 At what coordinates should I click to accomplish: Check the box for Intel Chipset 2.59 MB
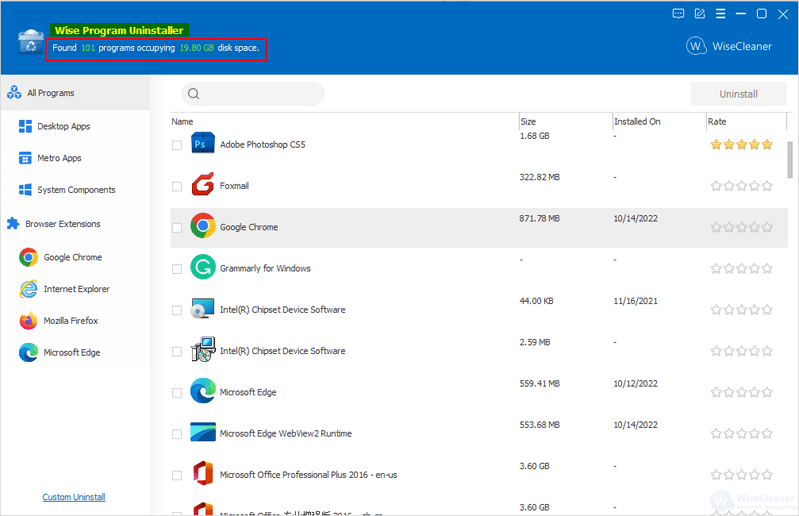click(x=177, y=351)
